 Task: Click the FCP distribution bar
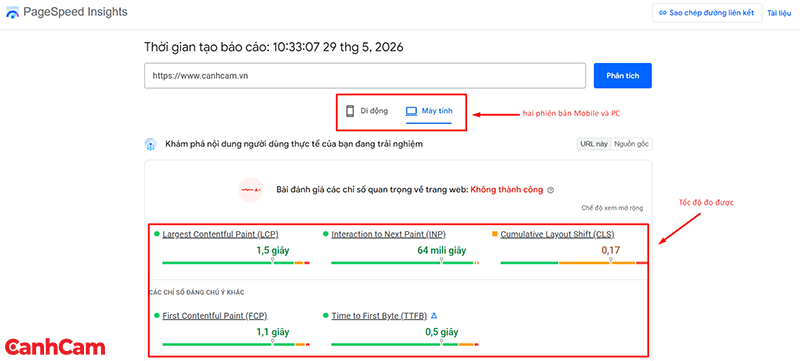click(236, 344)
